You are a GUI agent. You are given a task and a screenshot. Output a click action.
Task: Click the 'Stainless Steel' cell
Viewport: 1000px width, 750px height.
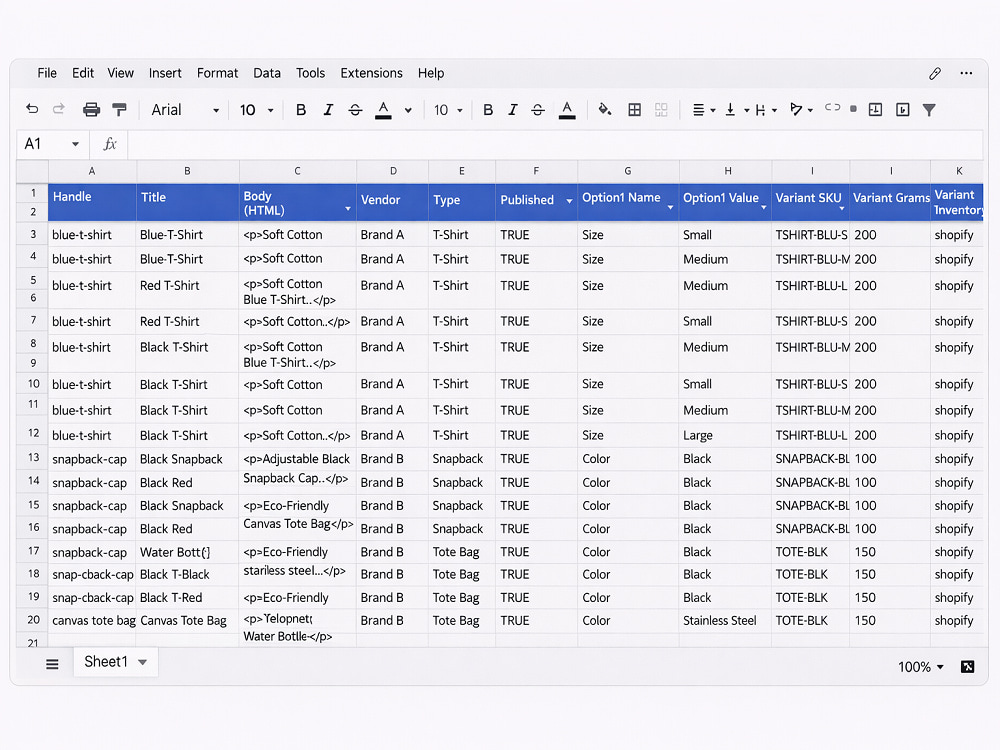pos(725,621)
